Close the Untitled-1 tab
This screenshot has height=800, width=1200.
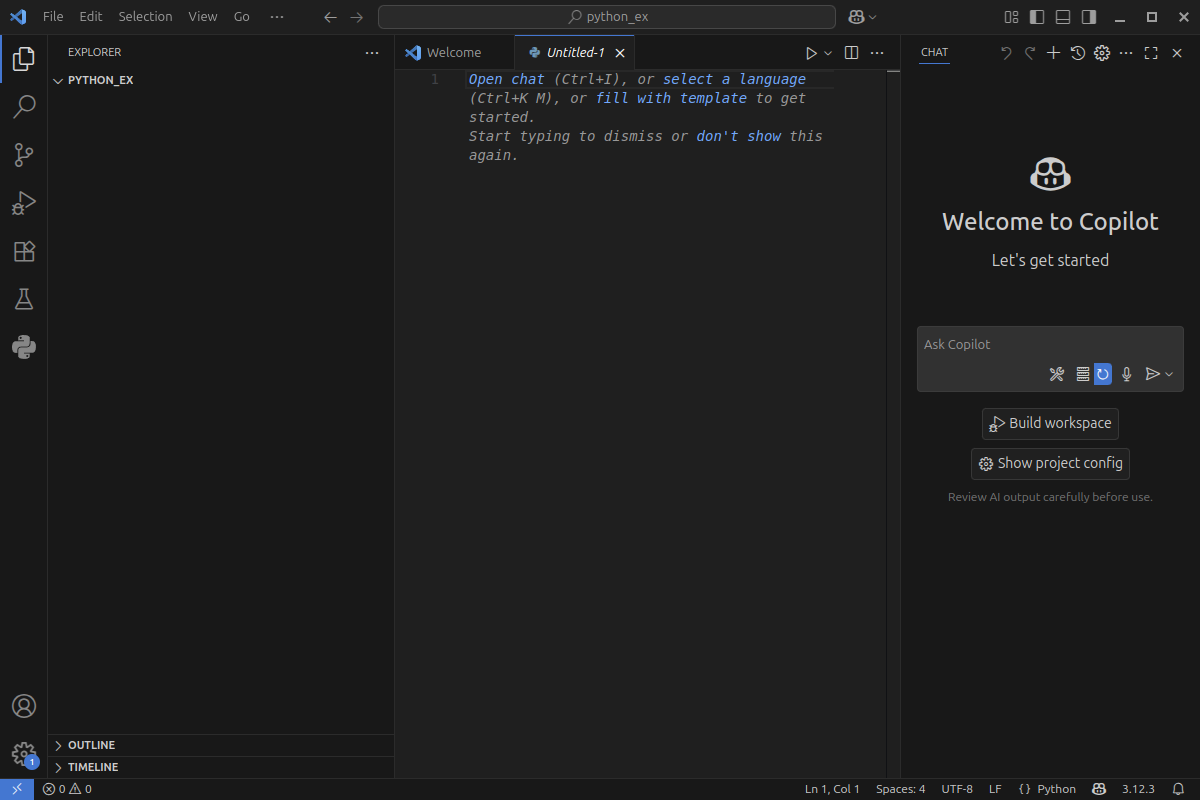click(620, 53)
